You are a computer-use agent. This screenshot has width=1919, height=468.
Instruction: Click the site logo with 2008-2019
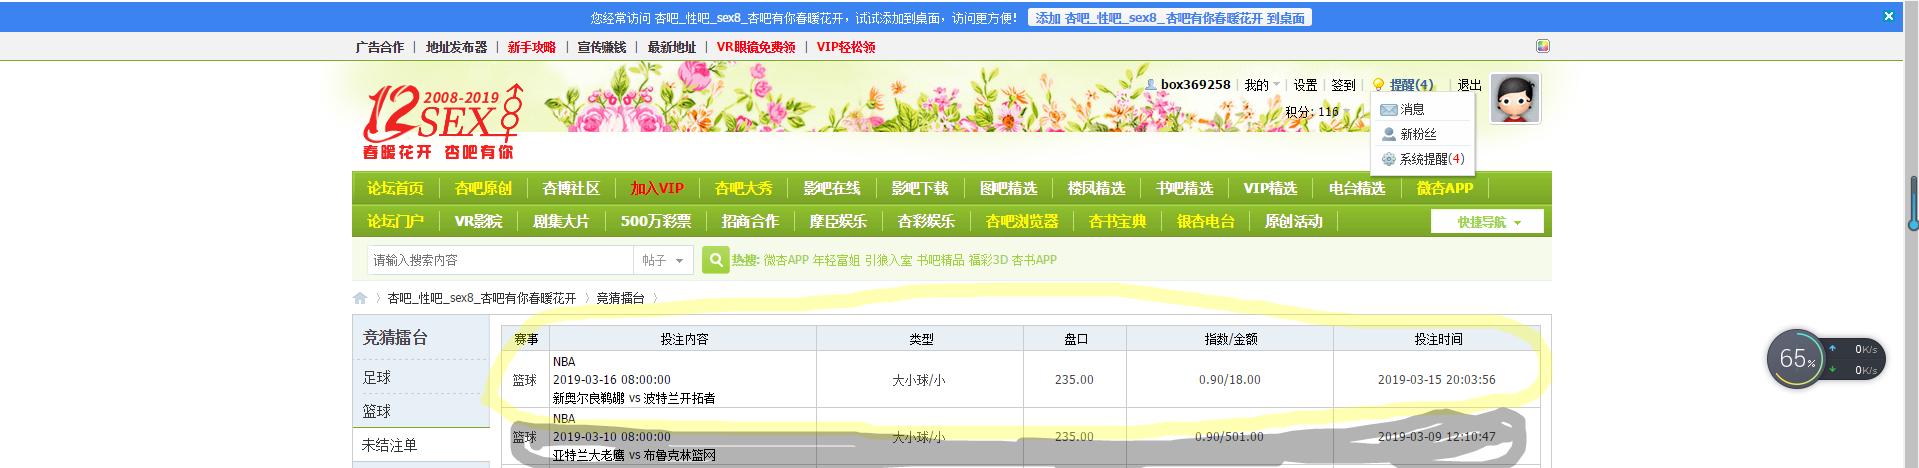(442, 122)
